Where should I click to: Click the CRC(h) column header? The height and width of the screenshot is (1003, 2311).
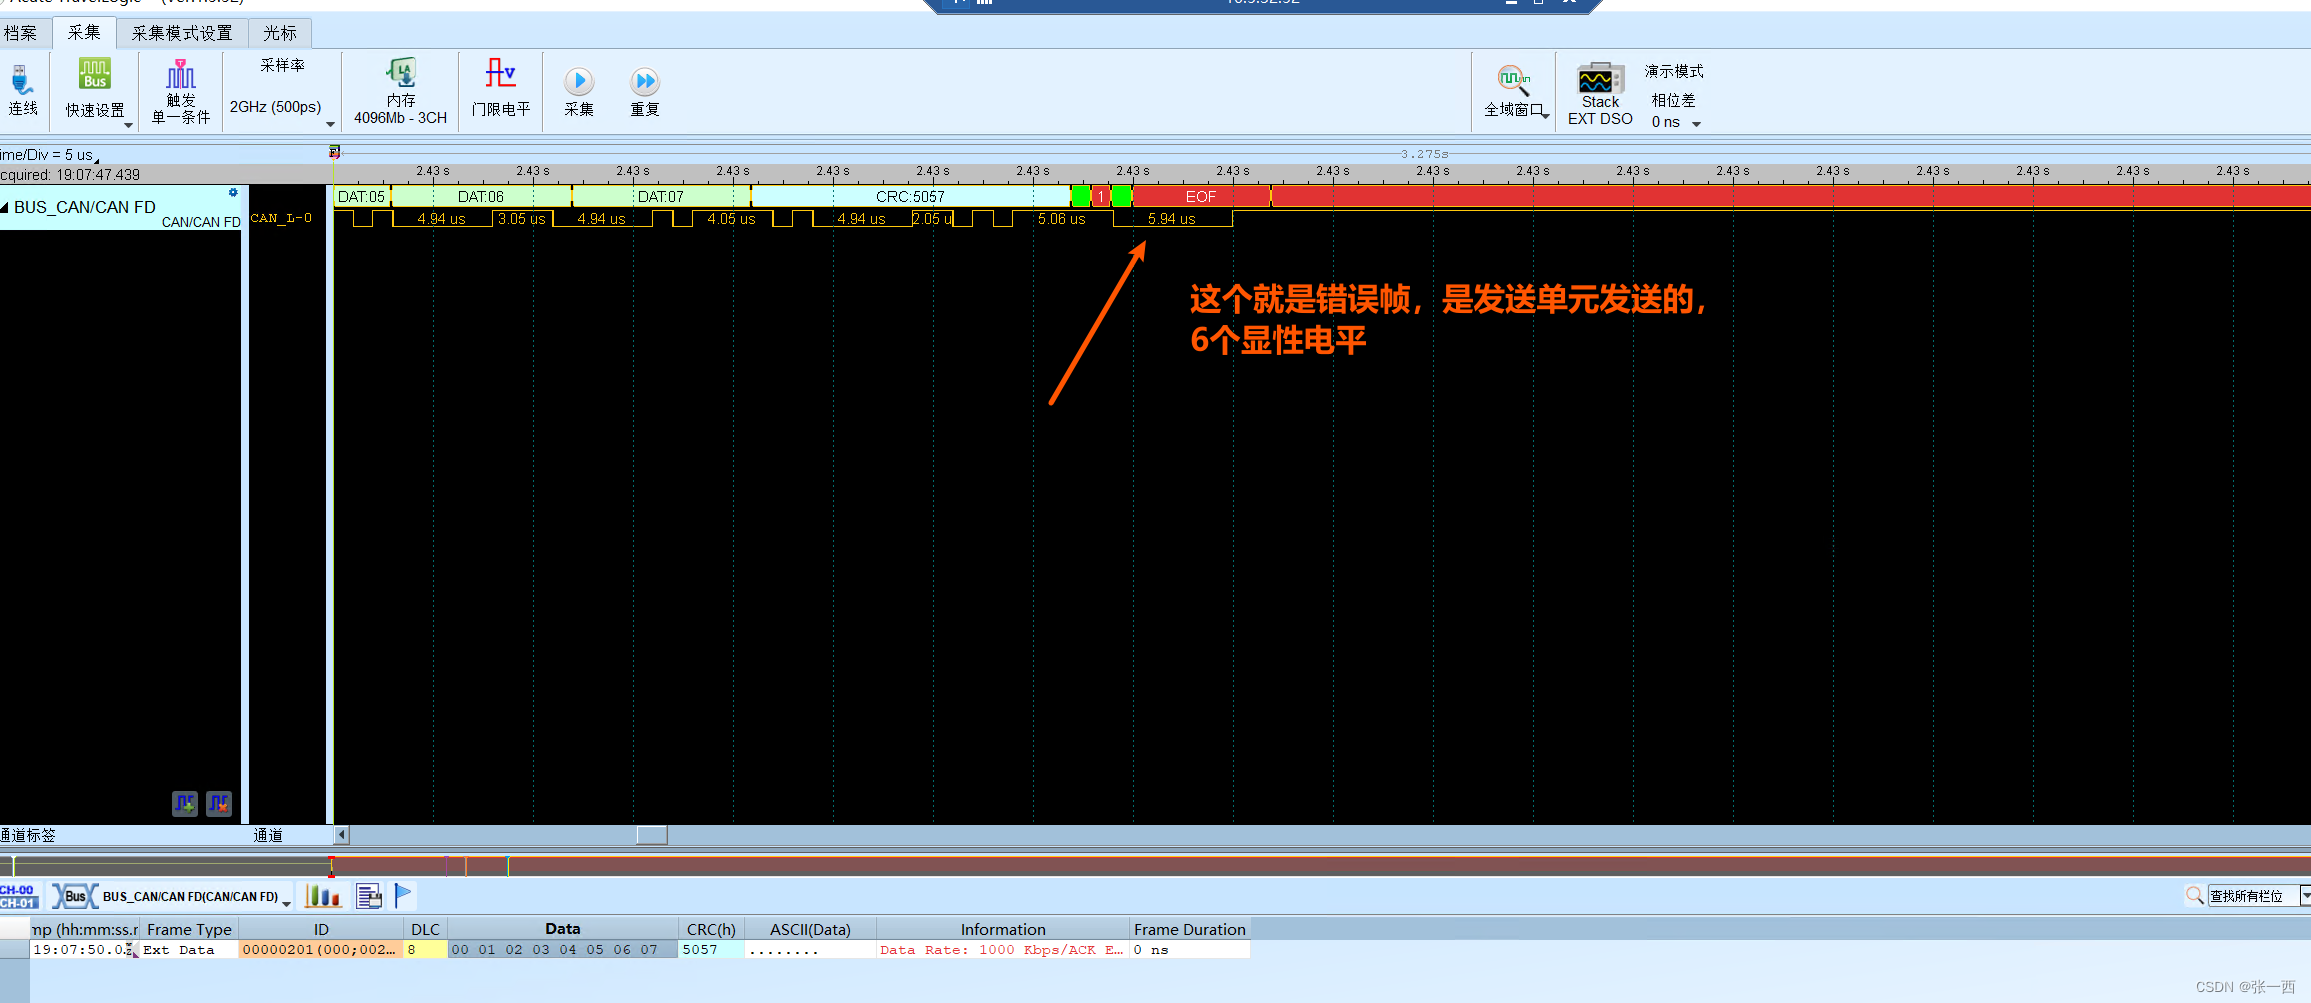711,929
